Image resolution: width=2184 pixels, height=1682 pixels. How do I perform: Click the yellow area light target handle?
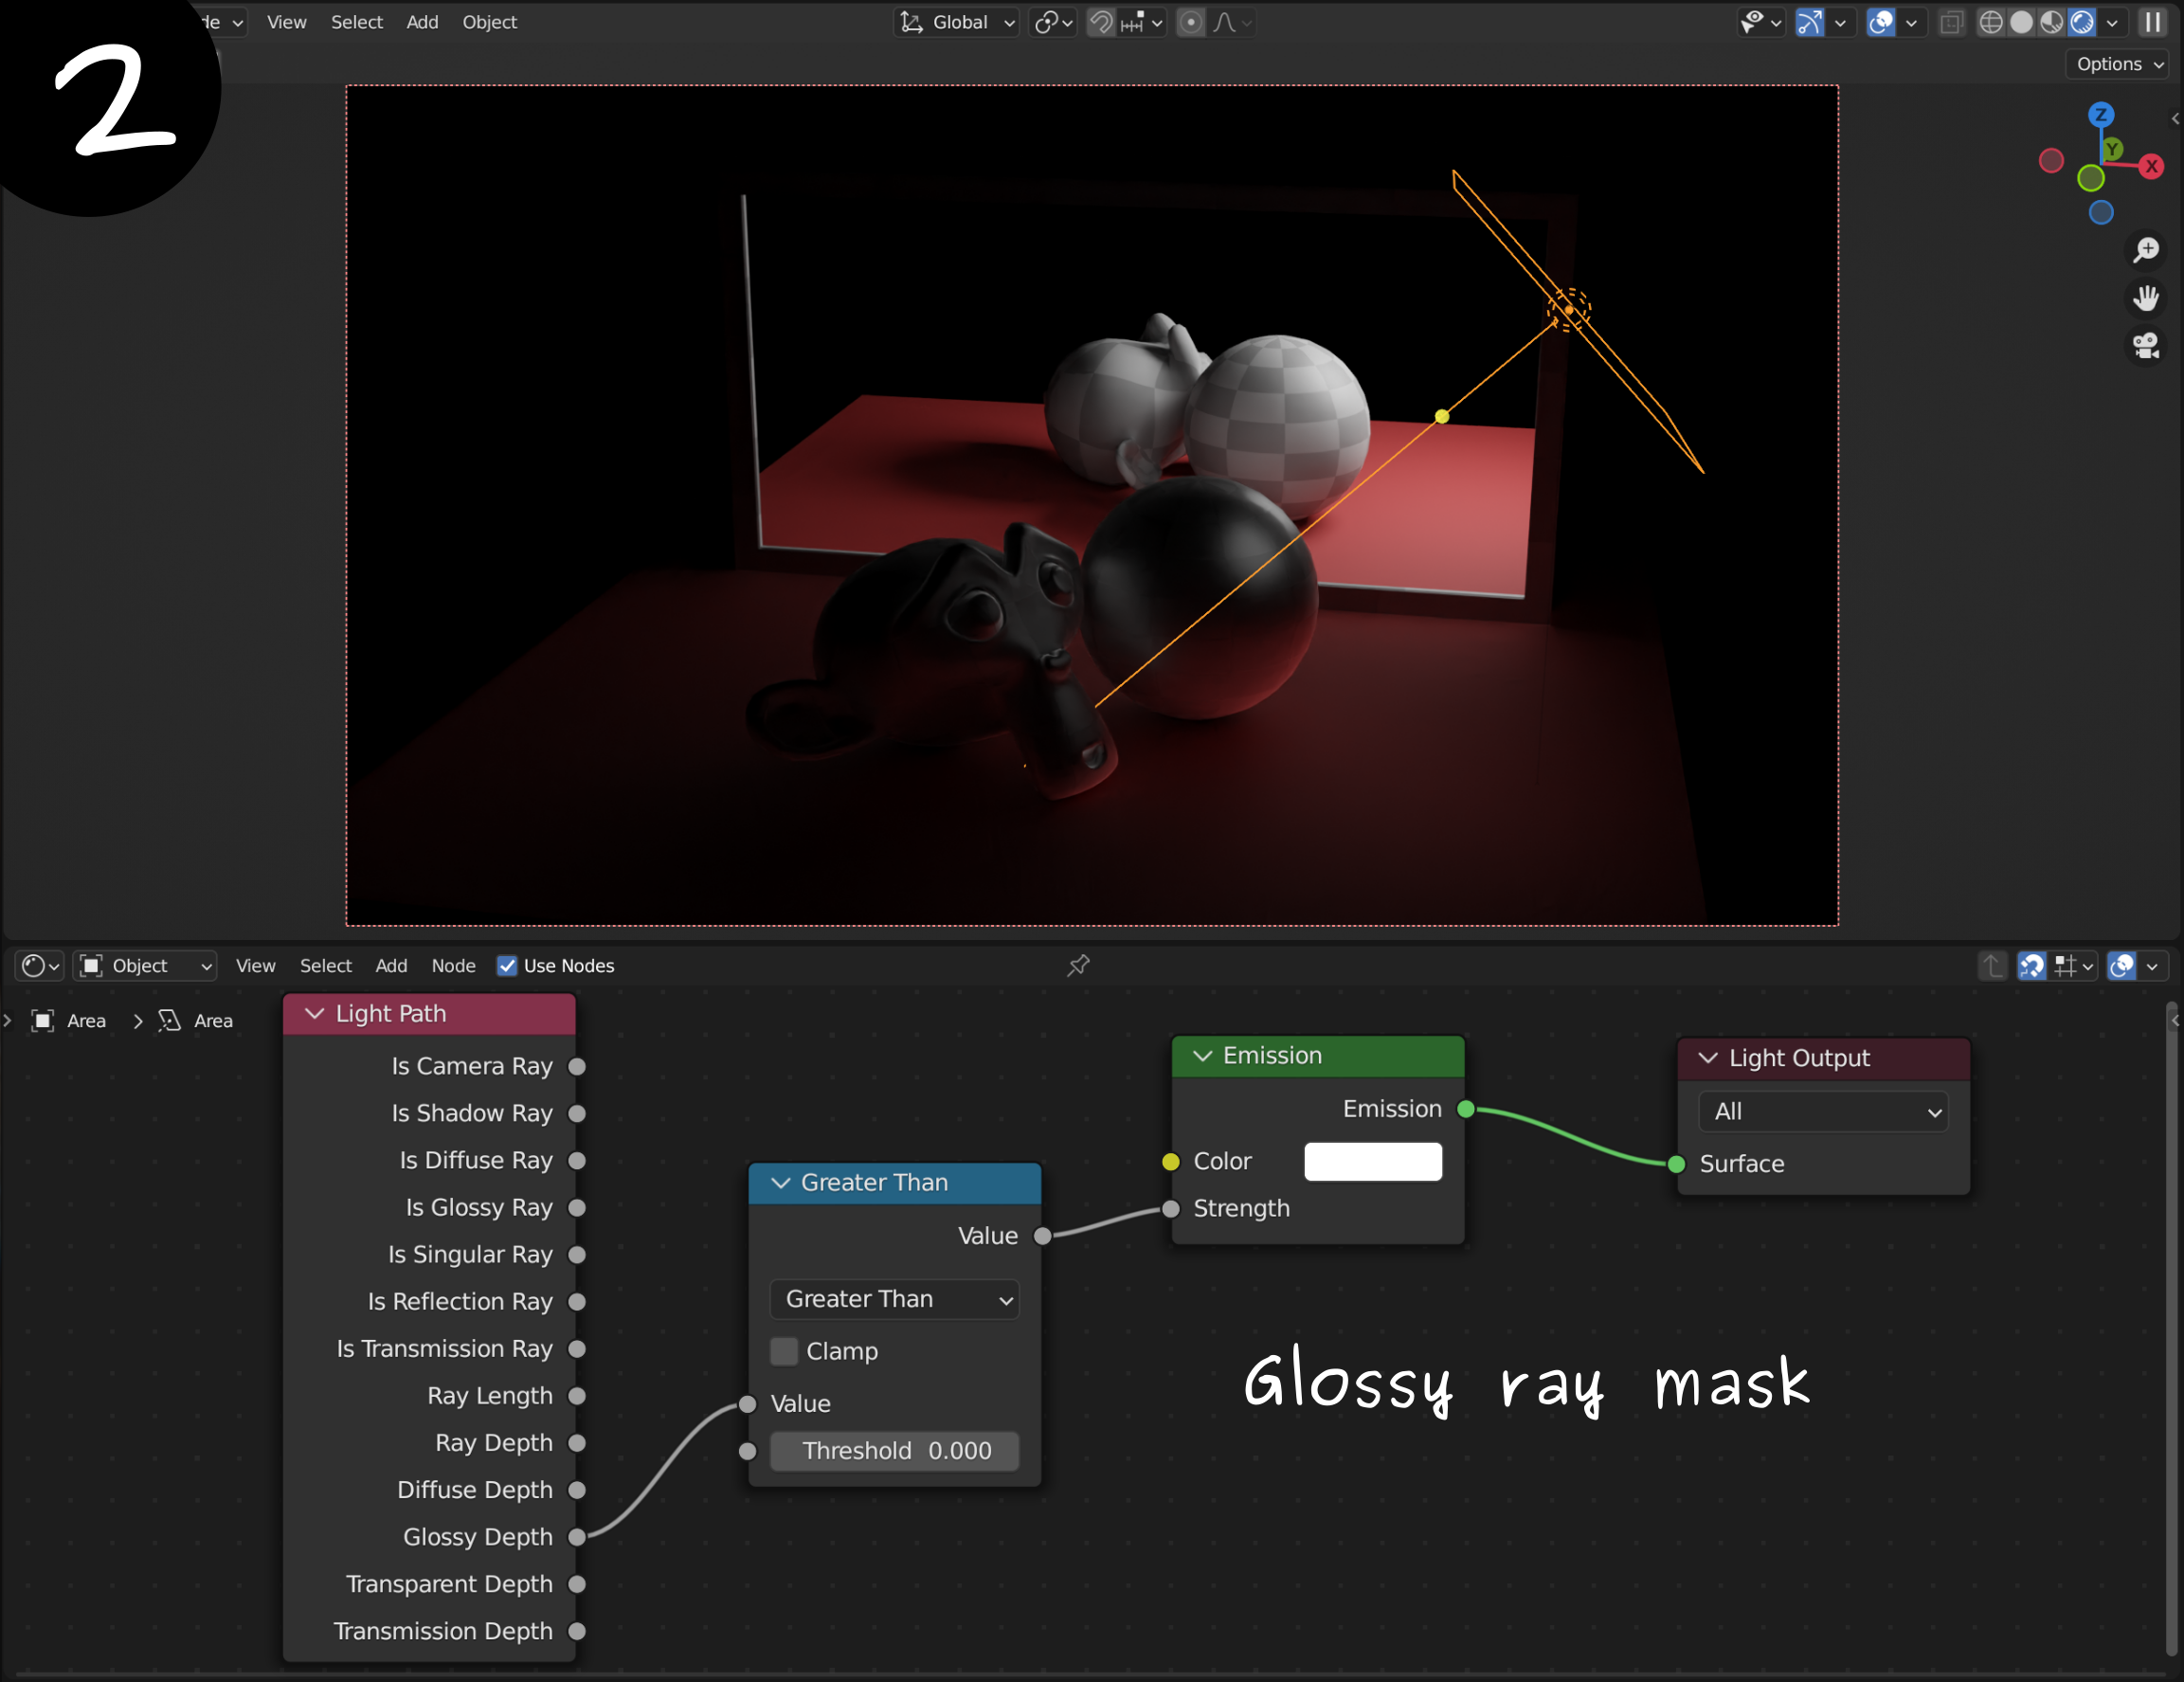(x=1442, y=416)
